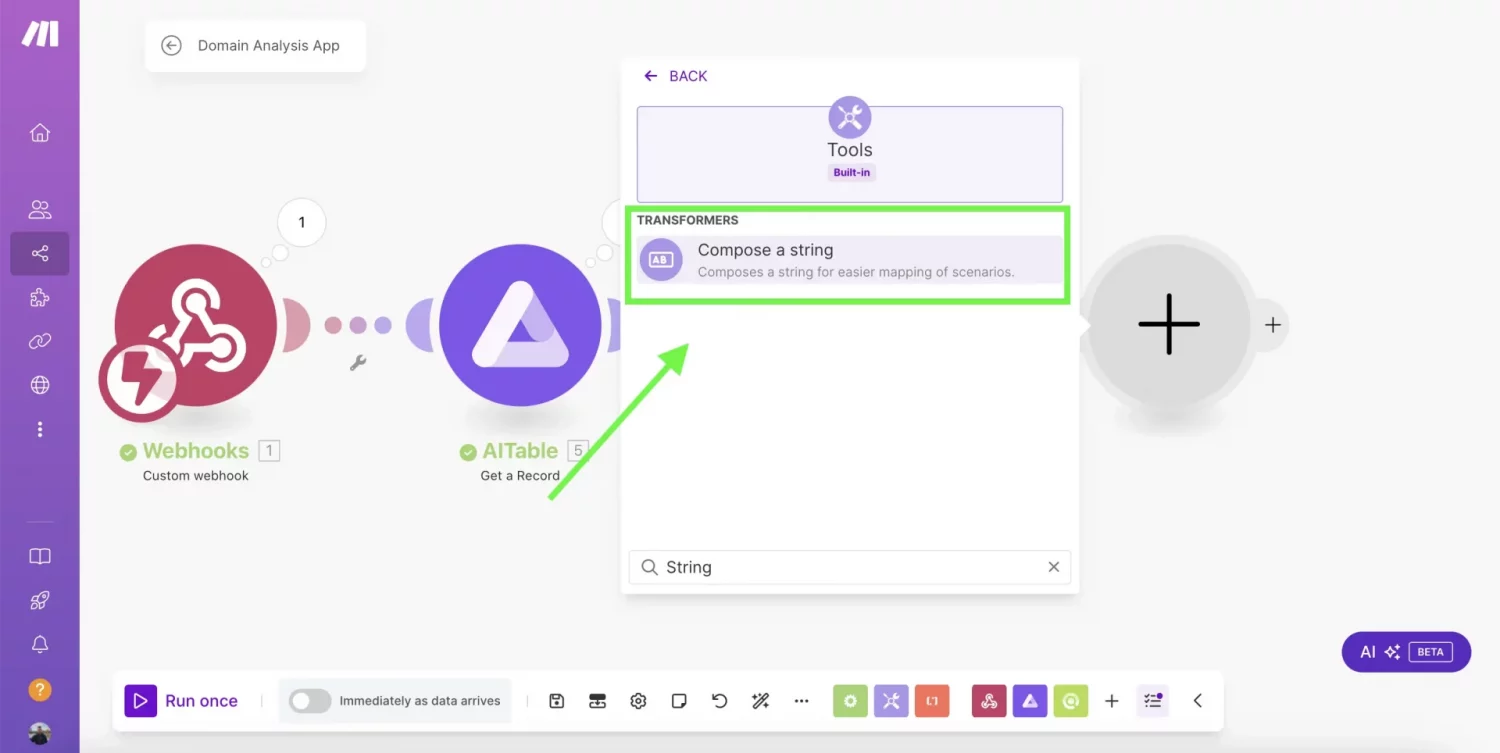The height and width of the screenshot is (753, 1500).
Task: Open Scenarios from the sidebar share icon
Action: tap(40, 254)
